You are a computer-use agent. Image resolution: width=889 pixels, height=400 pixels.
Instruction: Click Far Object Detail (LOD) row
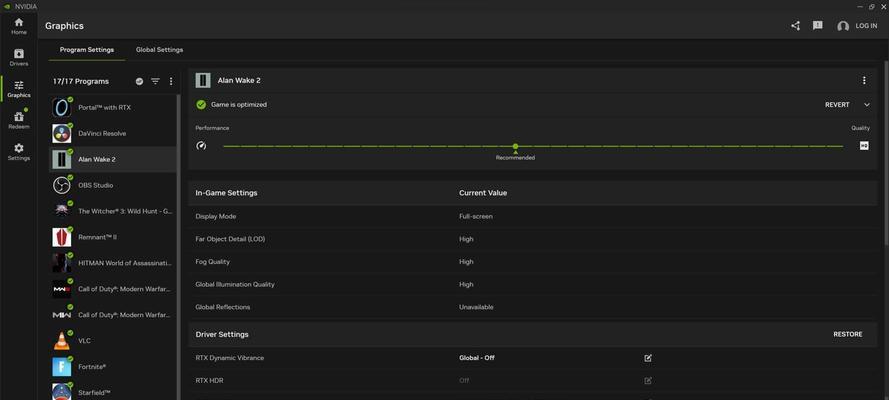pyautogui.click(x=532, y=239)
